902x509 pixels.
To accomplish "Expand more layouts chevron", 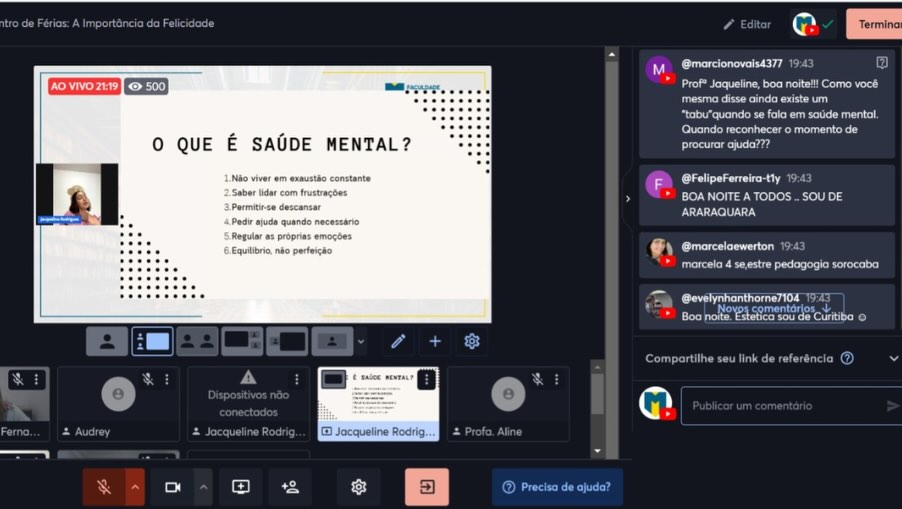I will pyautogui.click(x=361, y=342).
